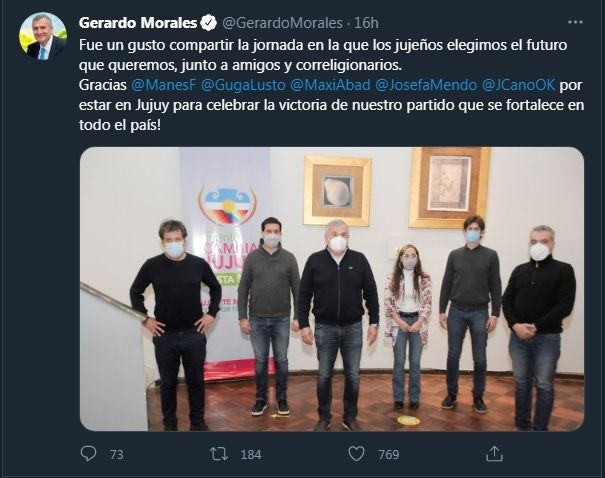Go to the @JosefaMendo profile link
Viewport: 605px width, 478px height.
[x=426, y=85]
